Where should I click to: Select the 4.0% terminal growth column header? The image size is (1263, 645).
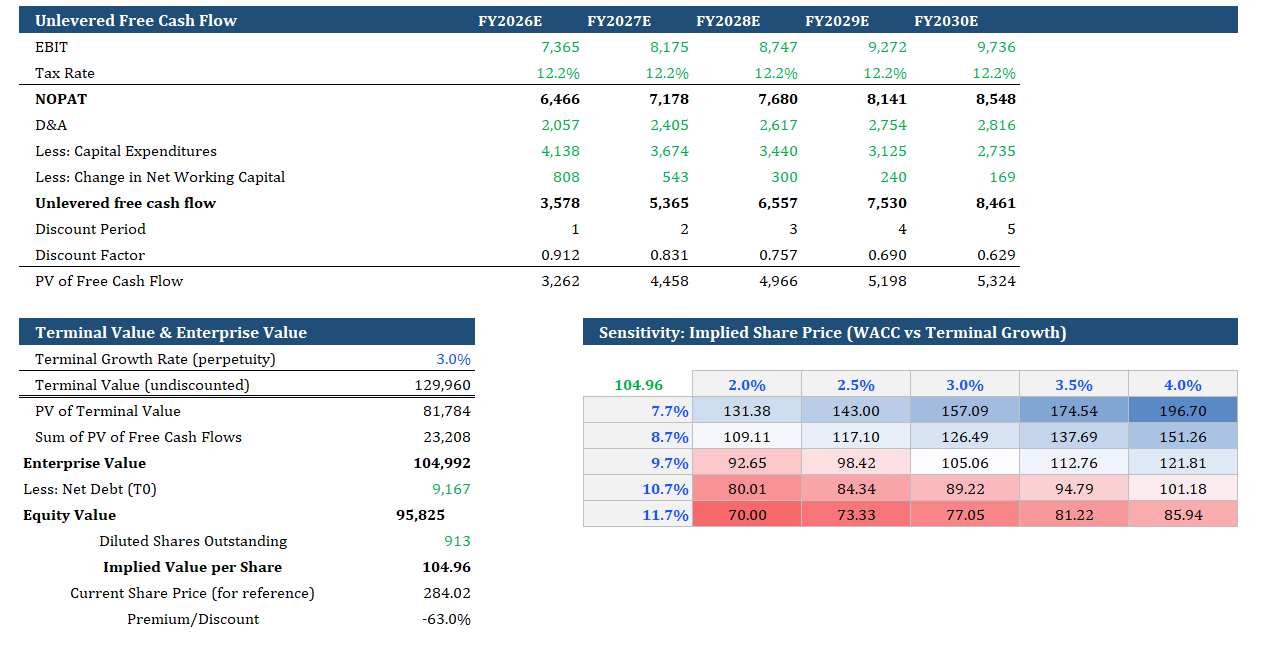click(1183, 385)
